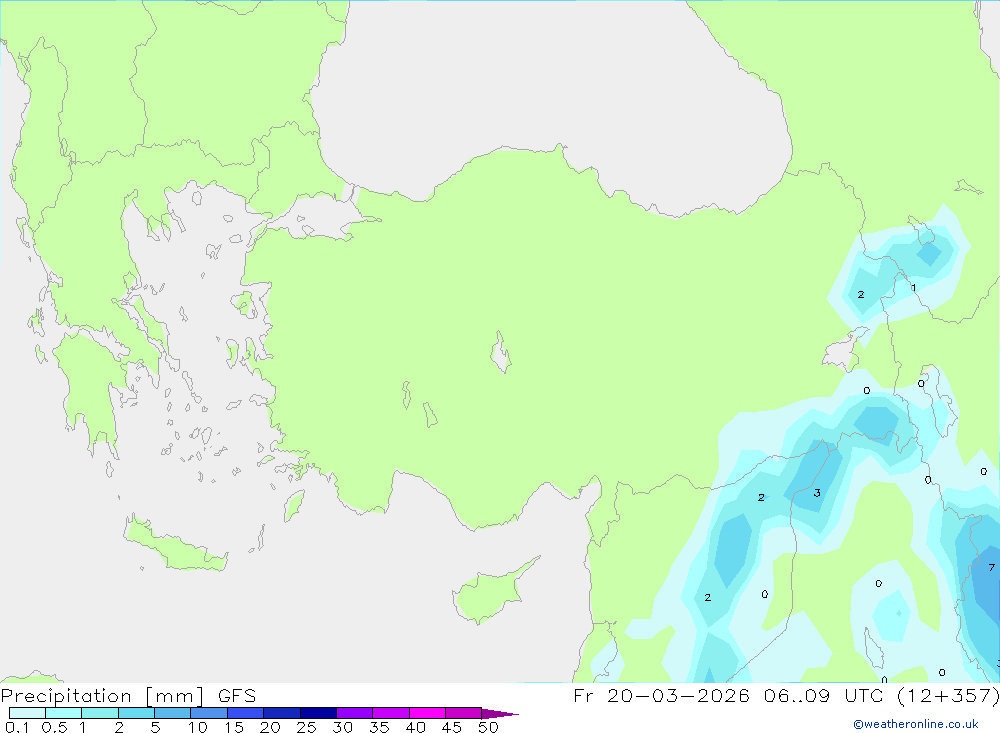Click the map precipitation value "7"
The height and width of the screenshot is (733, 1000).
click(x=991, y=567)
